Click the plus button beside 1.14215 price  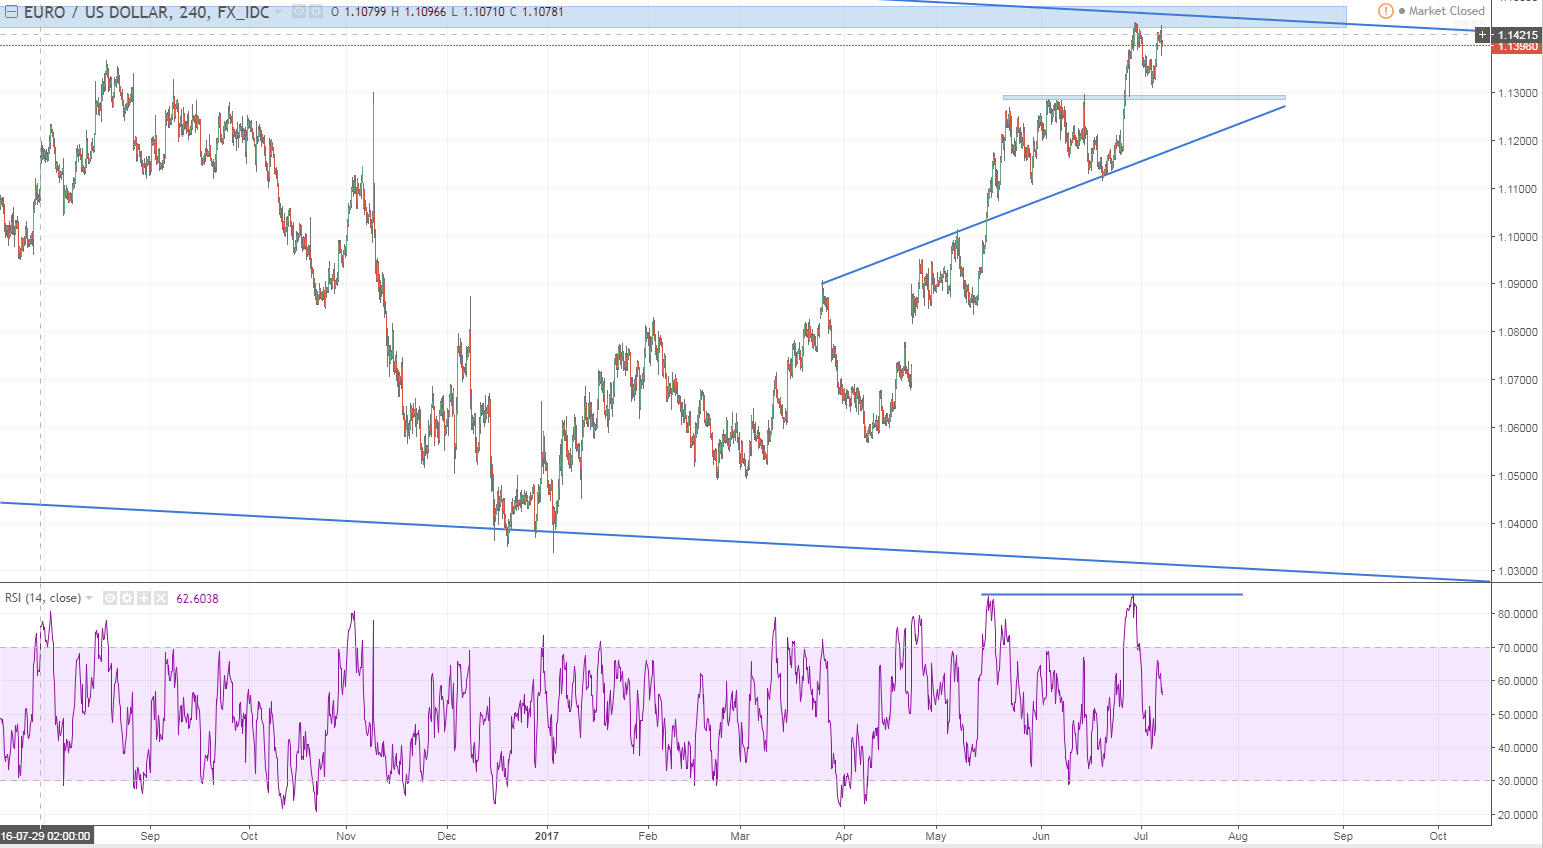[x=1482, y=35]
